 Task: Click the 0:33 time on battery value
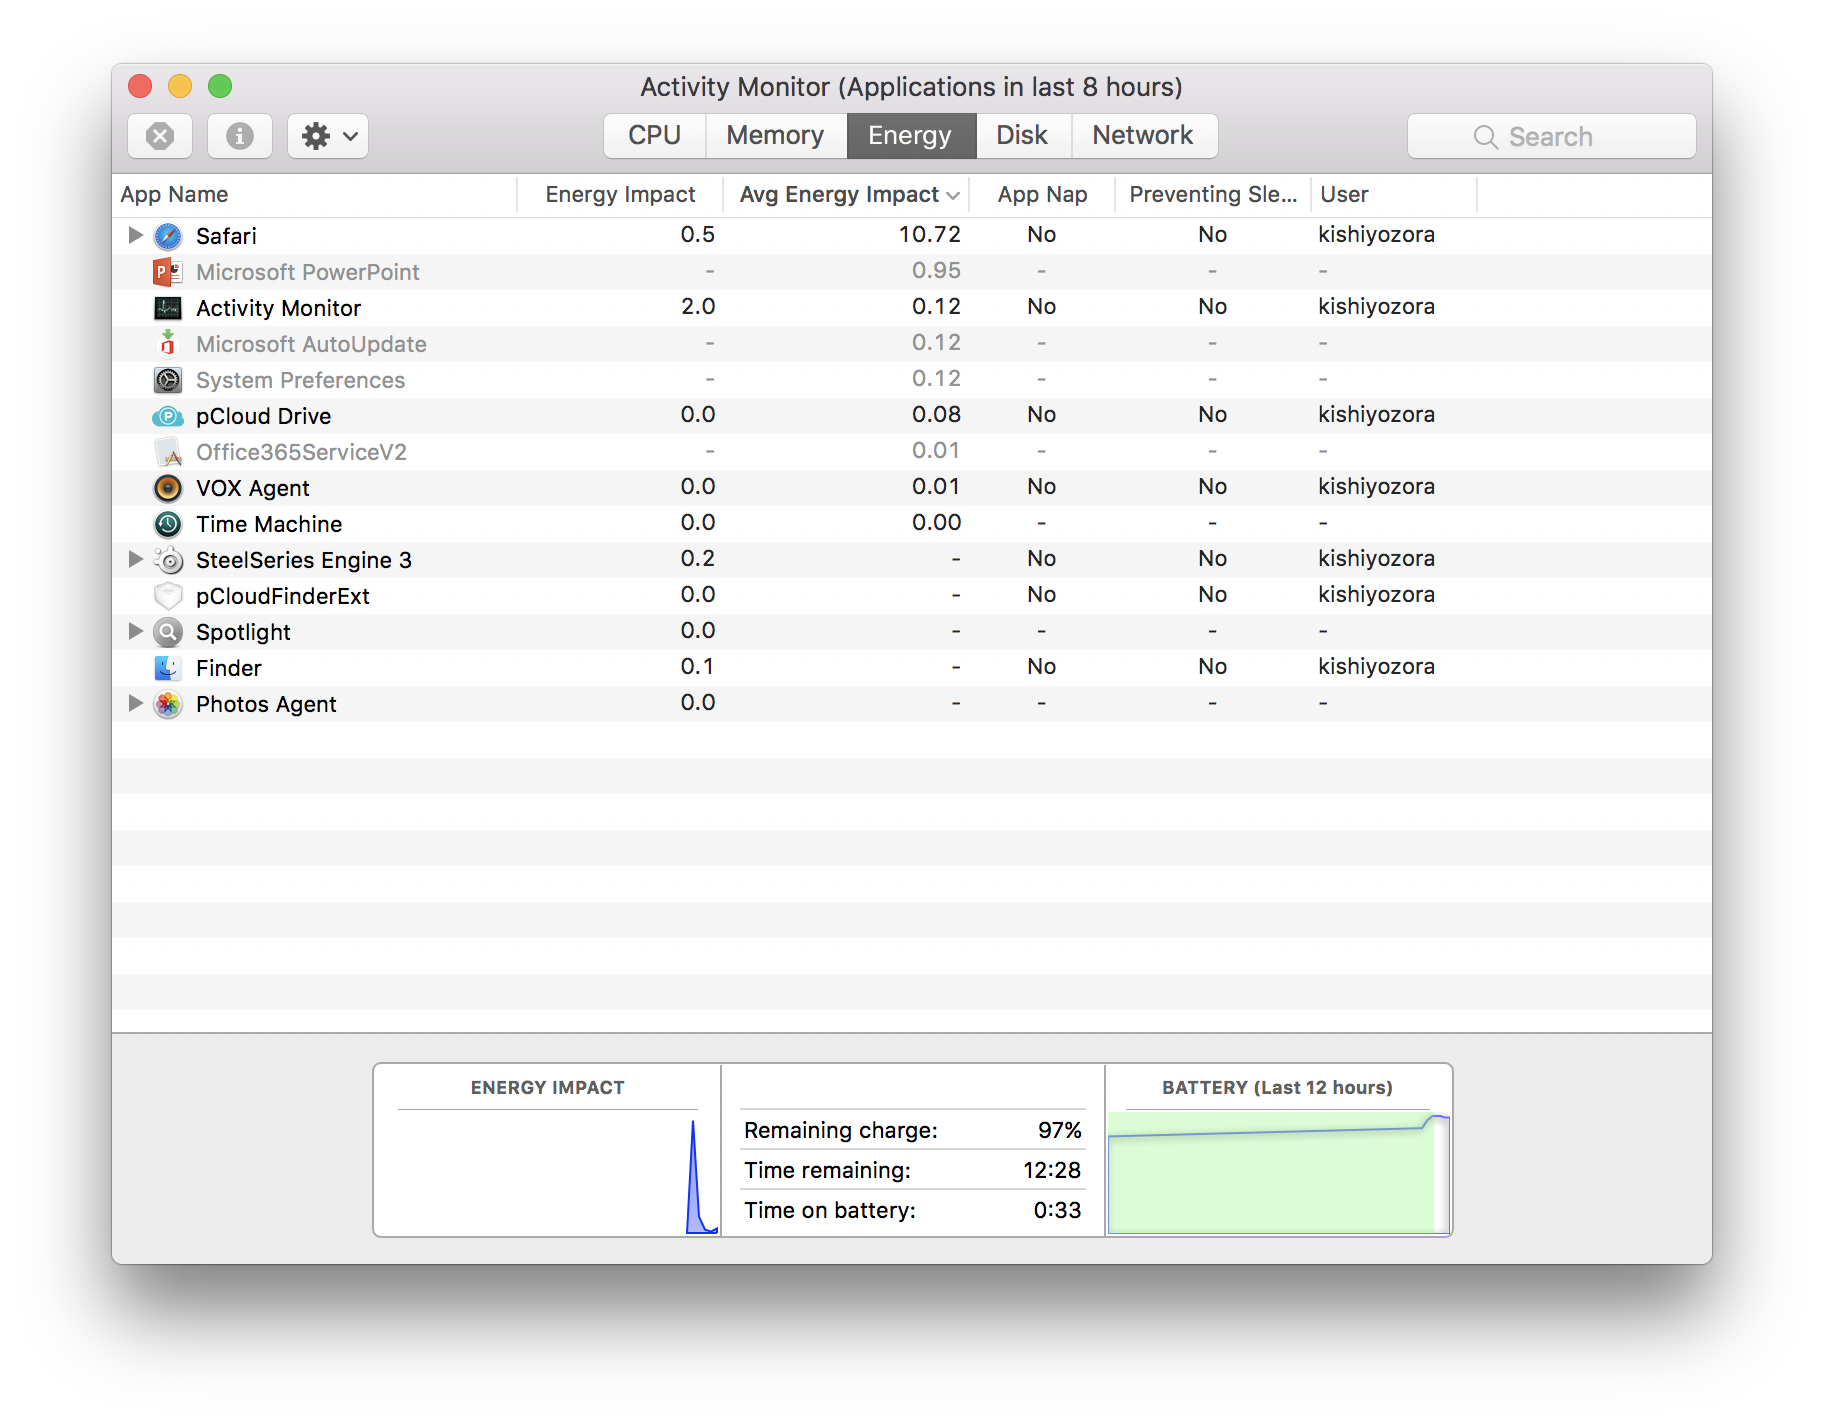1058,1210
